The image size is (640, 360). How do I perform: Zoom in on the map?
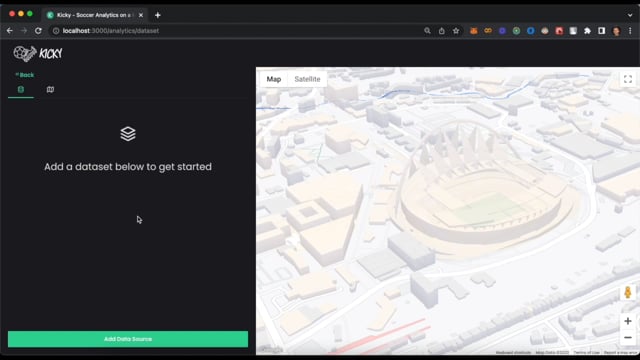(x=628, y=321)
